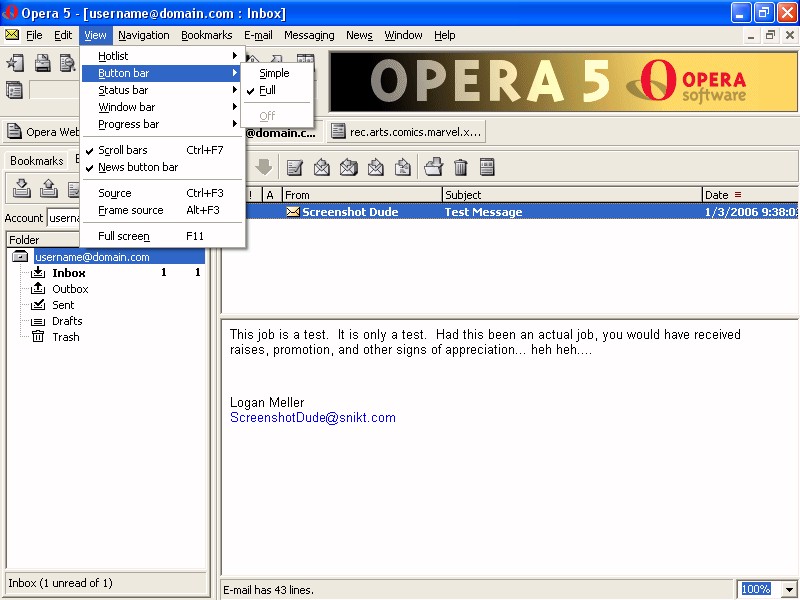This screenshot has height=600, width=800.
Task: Open the Window menu
Action: point(404,35)
